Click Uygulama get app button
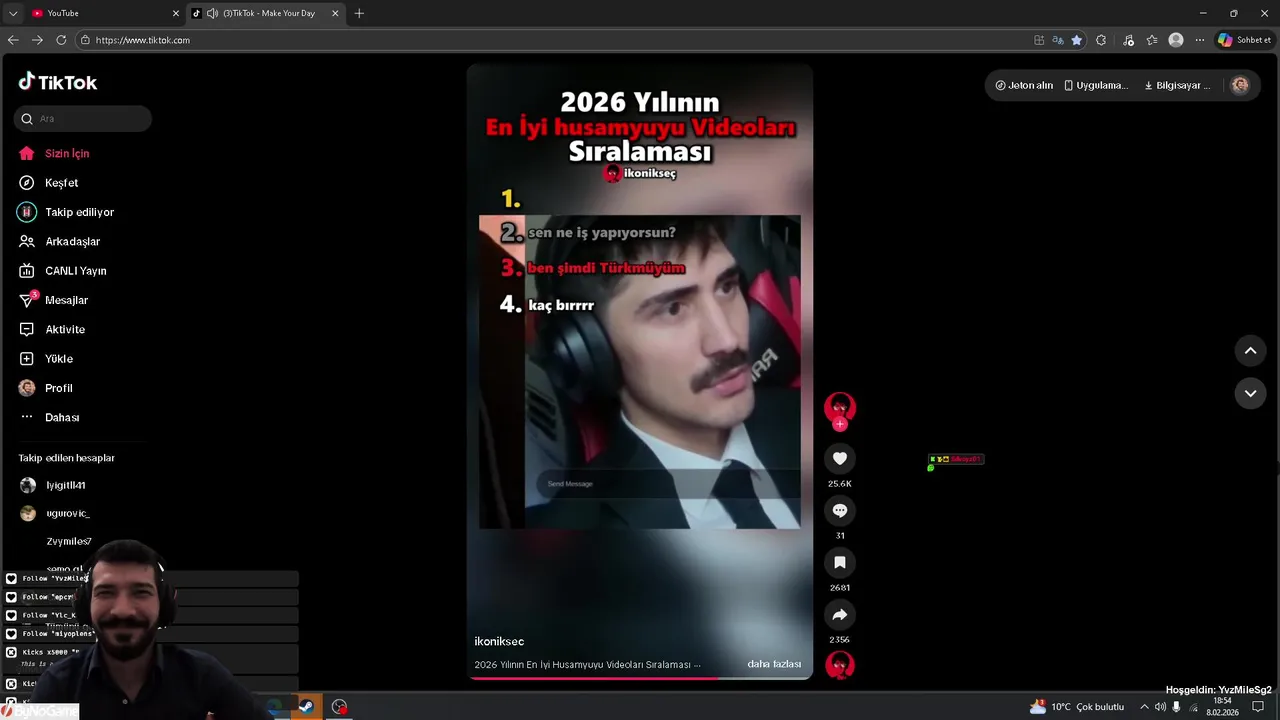 tap(1096, 85)
